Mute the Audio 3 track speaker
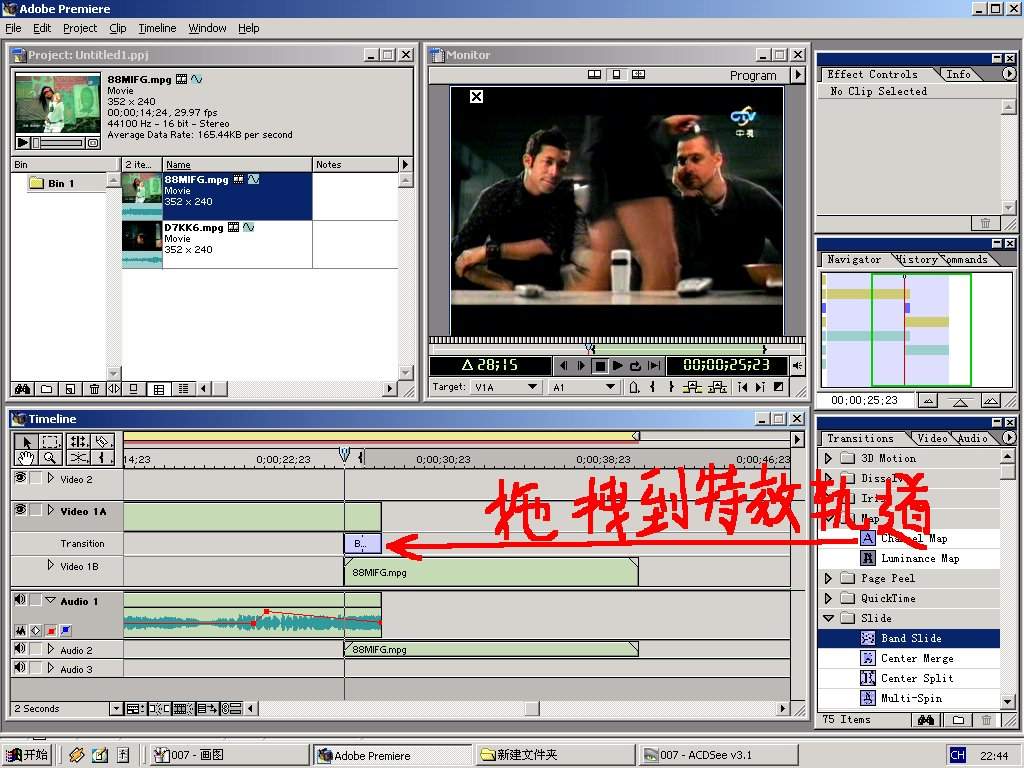Viewport: 1024px width, 768px height. (x=20, y=667)
